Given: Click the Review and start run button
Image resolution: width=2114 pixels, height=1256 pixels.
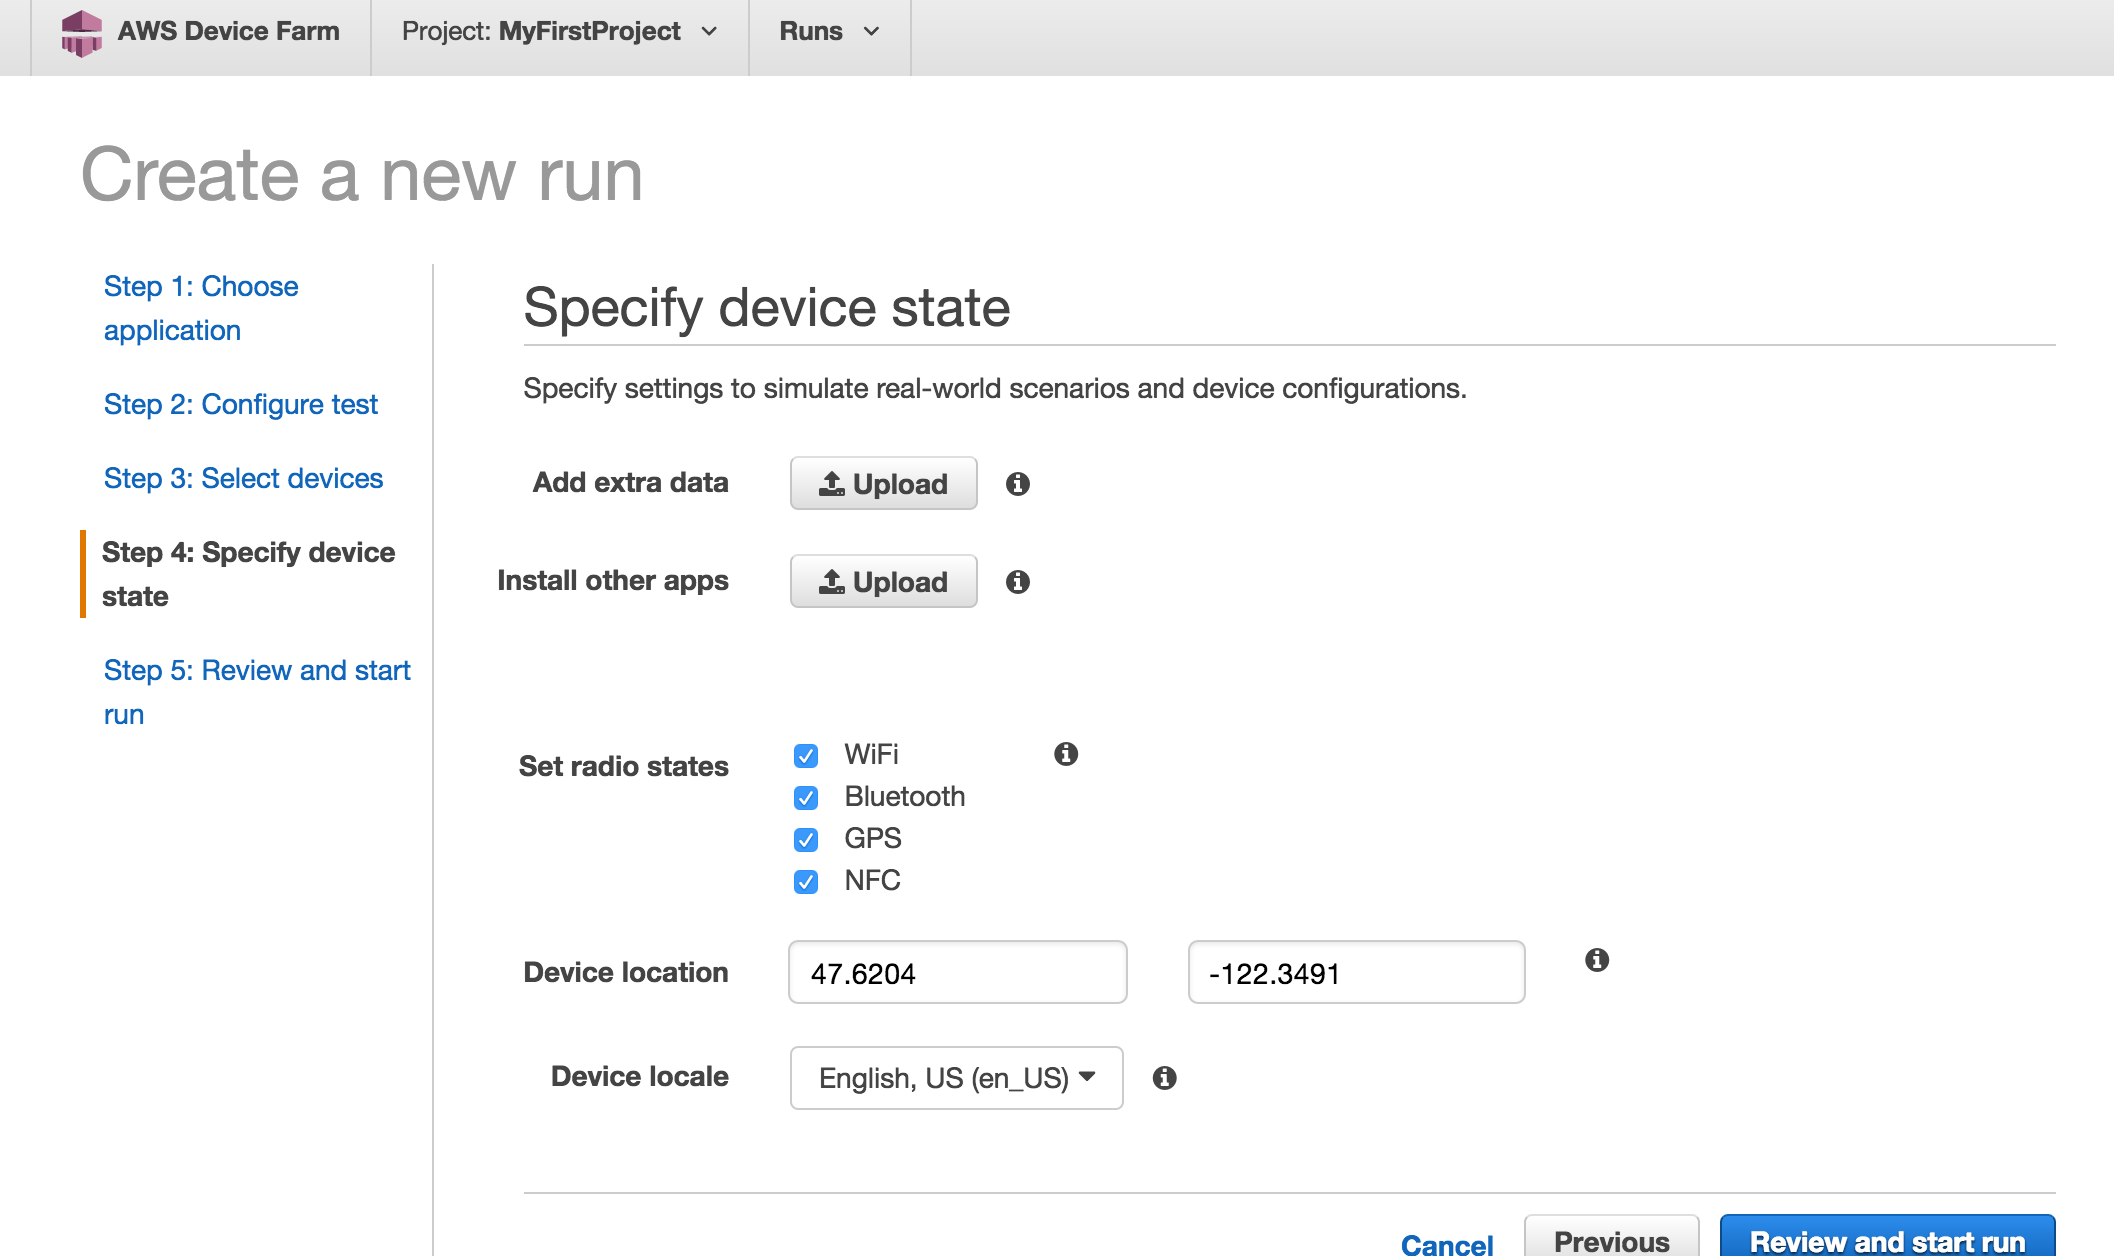Looking at the screenshot, I should point(1886,1240).
